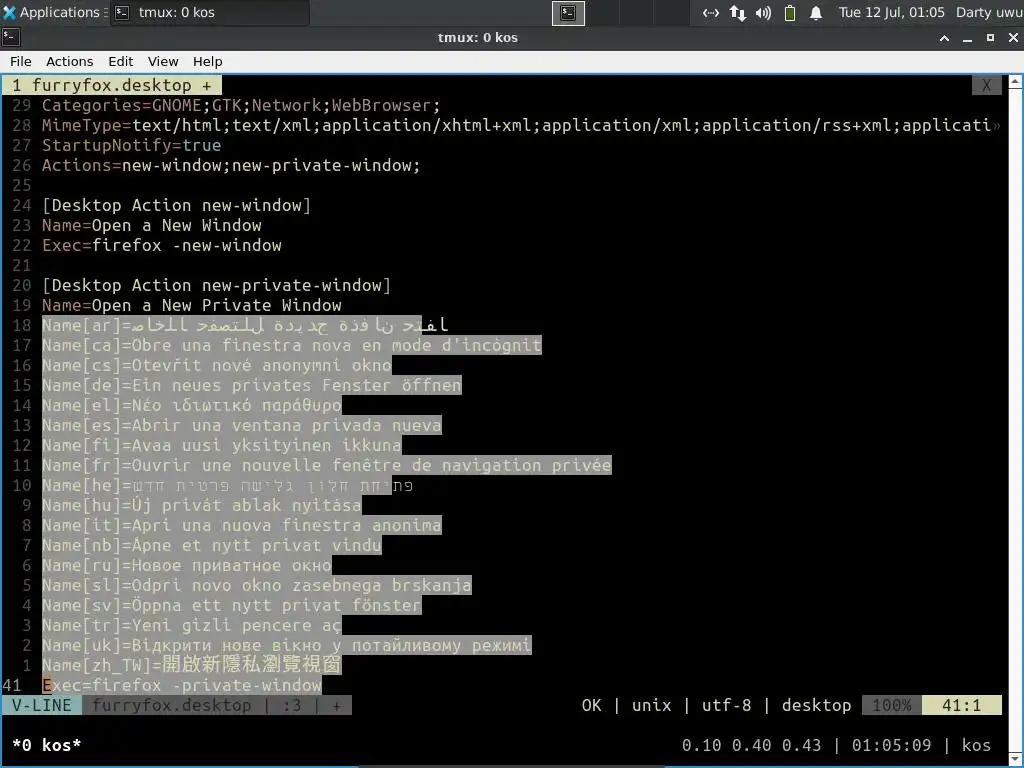Click 'Name[it]=Apri una nuova finestra' line
1024x768 pixels.
(x=242, y=526)
